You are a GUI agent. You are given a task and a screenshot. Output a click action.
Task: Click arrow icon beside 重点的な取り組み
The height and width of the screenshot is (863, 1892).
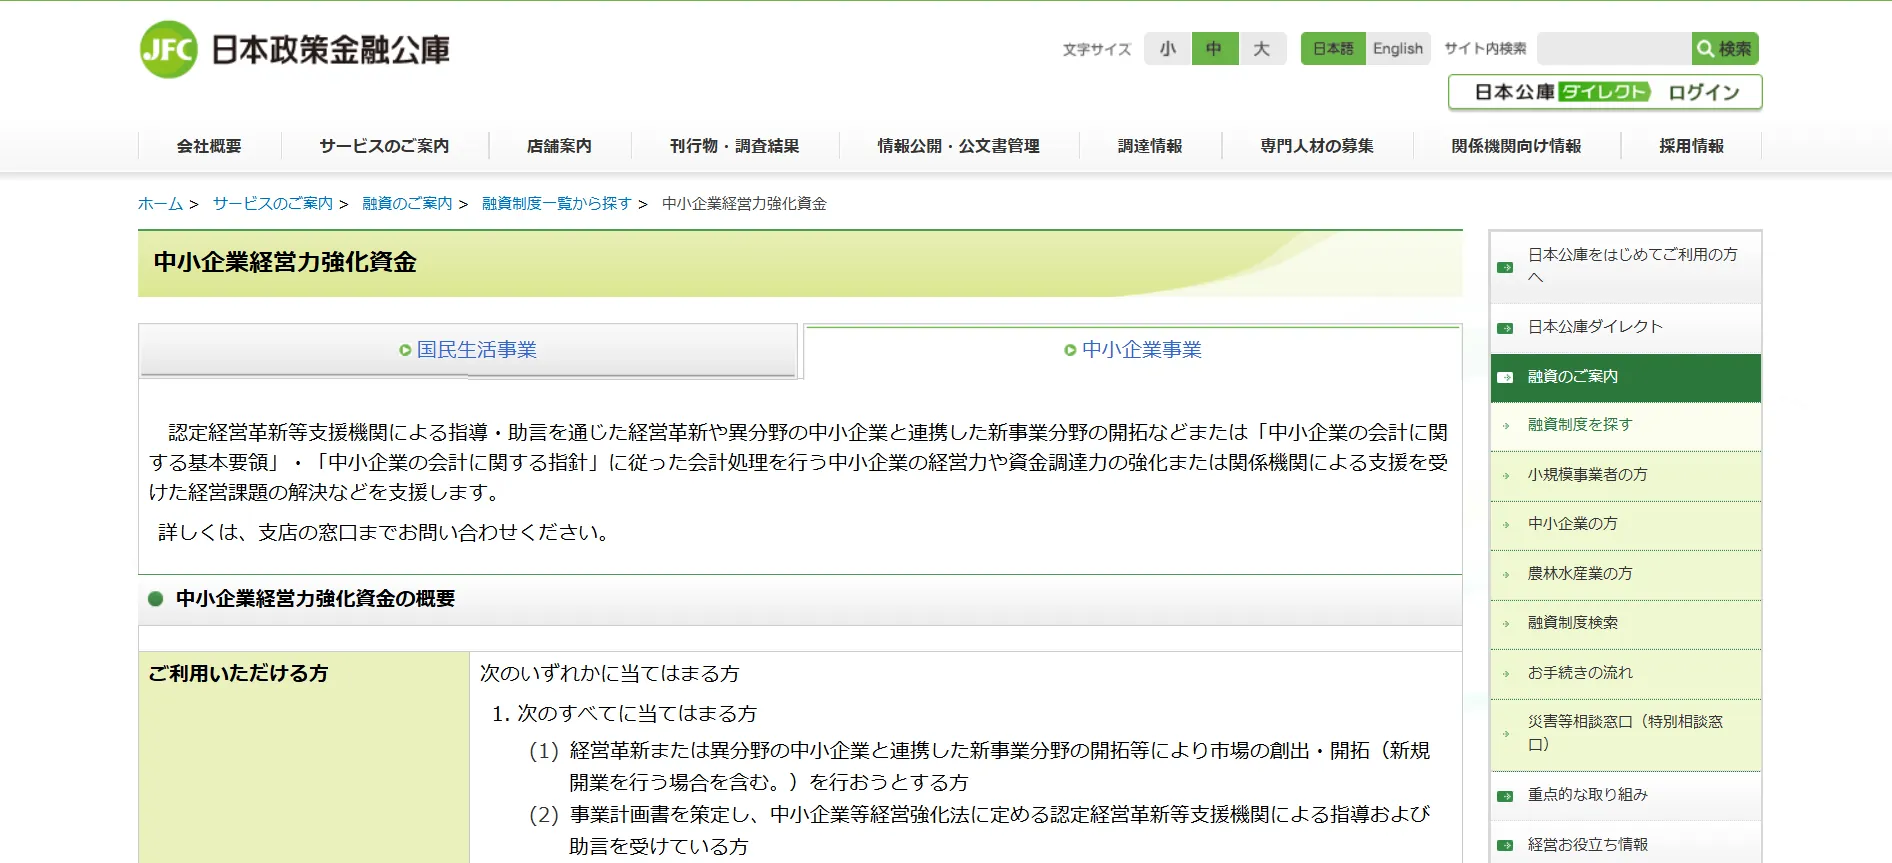click(x=1505, y=796)
